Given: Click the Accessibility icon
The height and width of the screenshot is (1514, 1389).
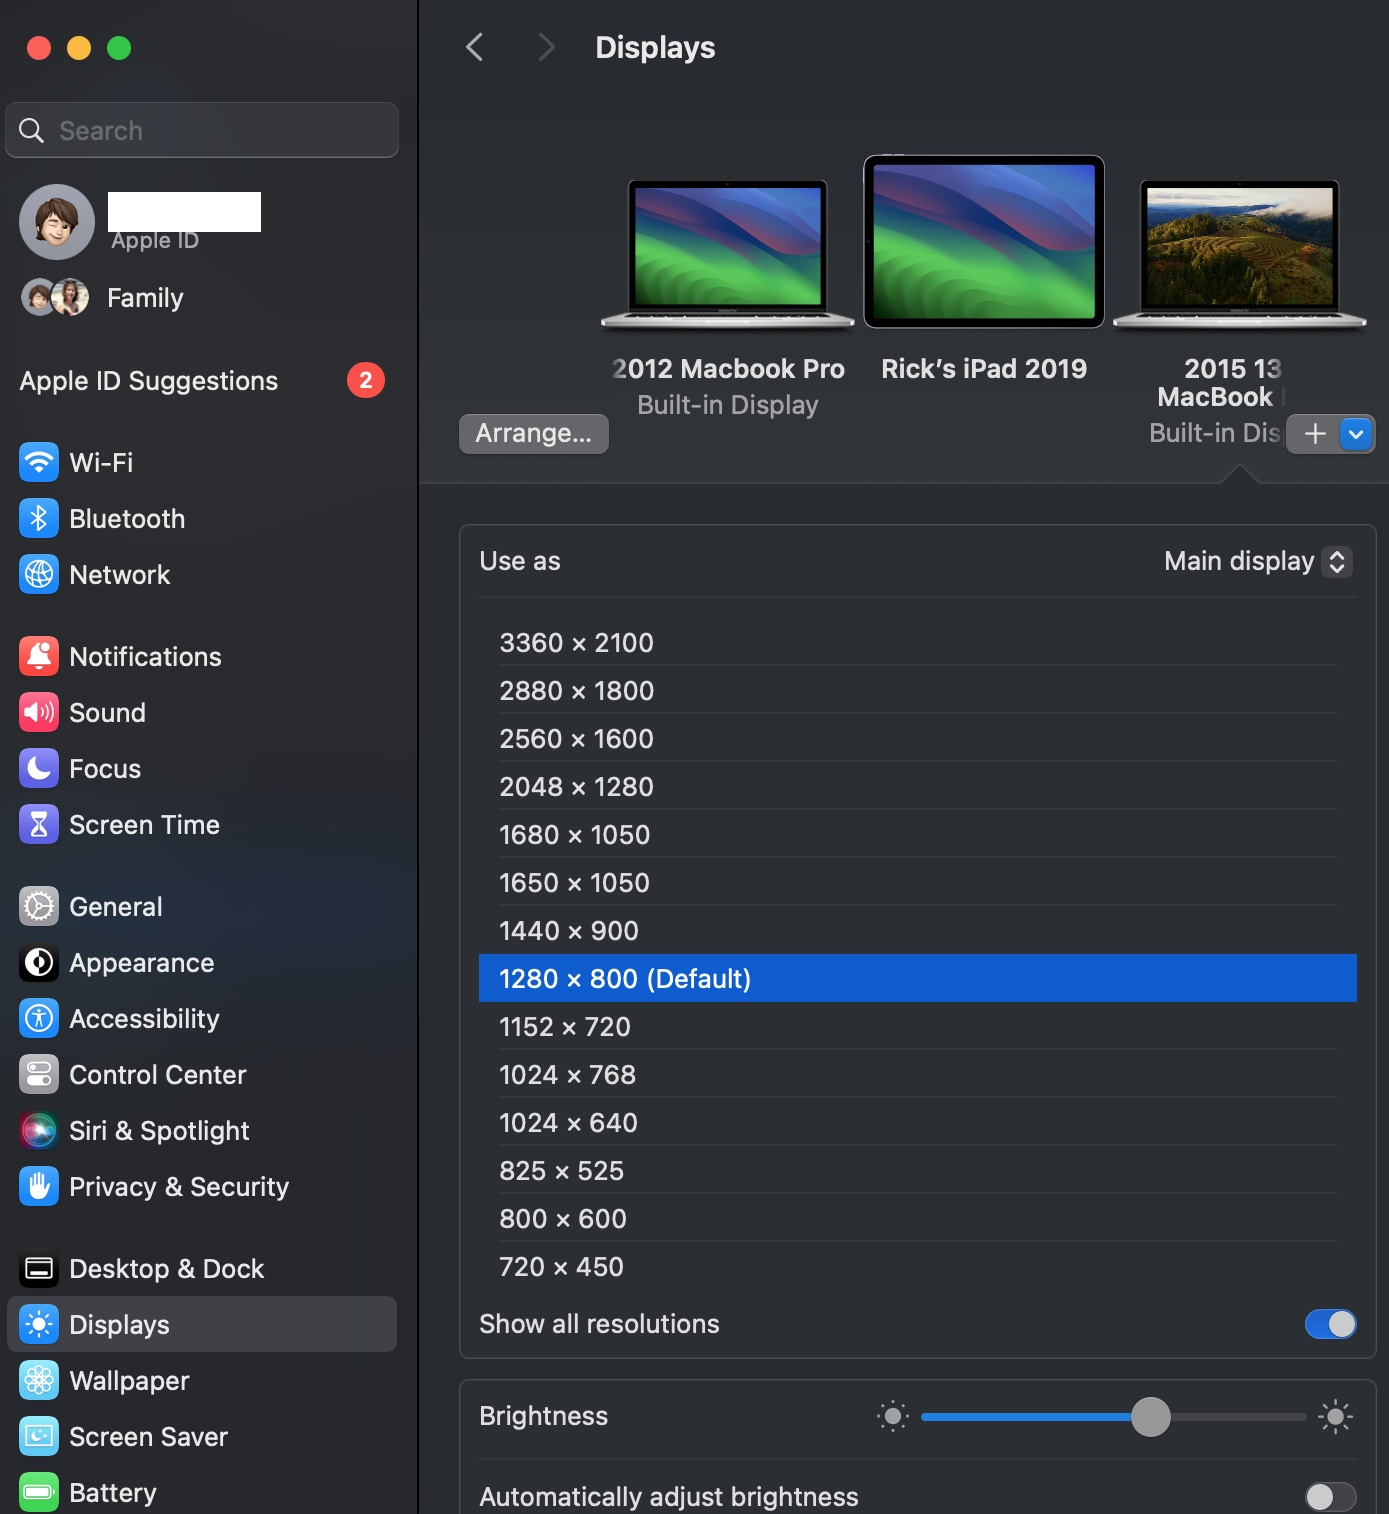Looking at the screenshot, I should pos(39,1018).
